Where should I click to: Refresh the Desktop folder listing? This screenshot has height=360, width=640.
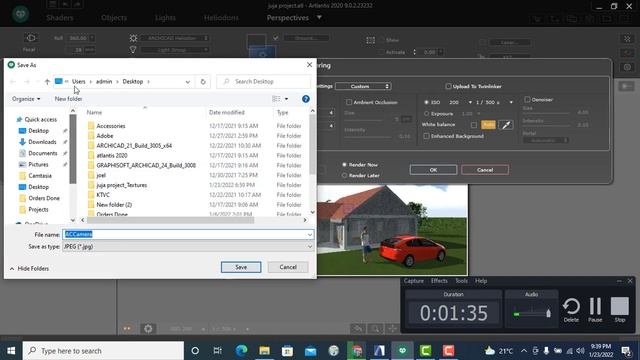tap(203, 82)
